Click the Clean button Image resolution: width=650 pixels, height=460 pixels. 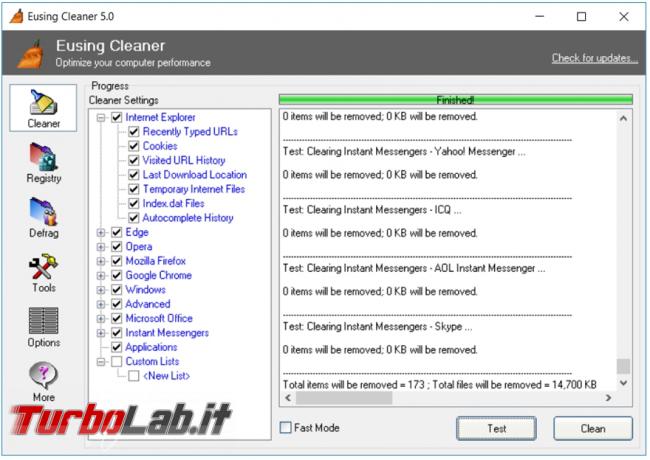(593, 428)
